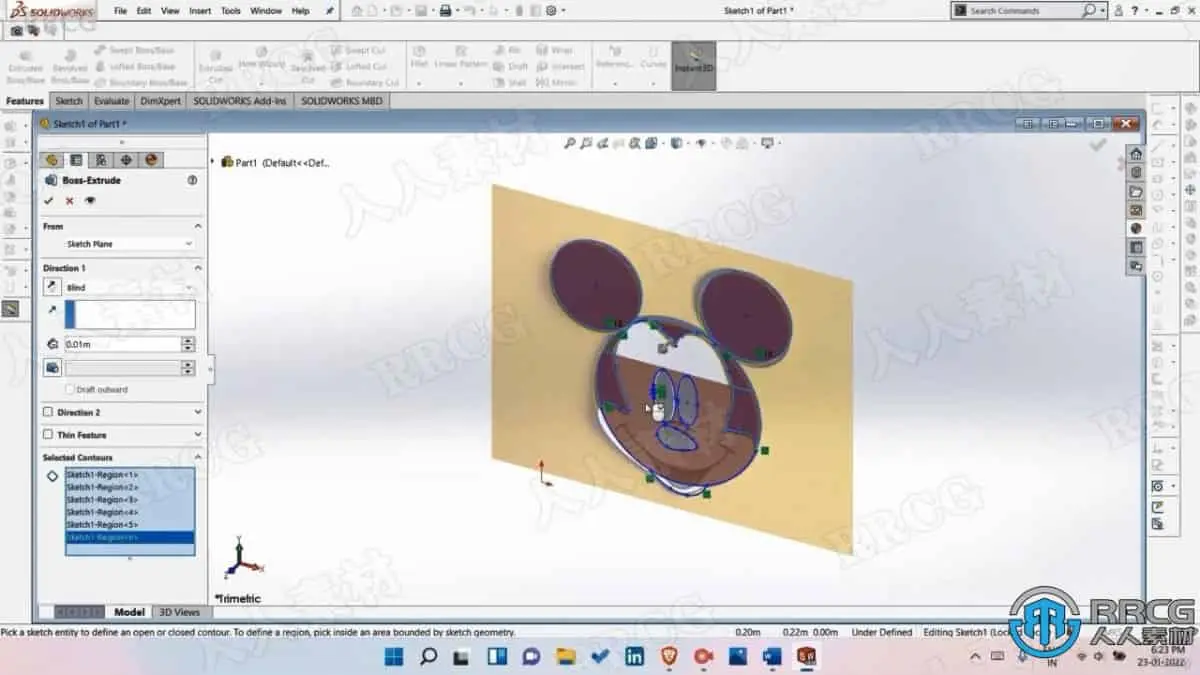Collapse the From section
The height and width of the screenshot is (675, 1200).
tap(197, 227)
